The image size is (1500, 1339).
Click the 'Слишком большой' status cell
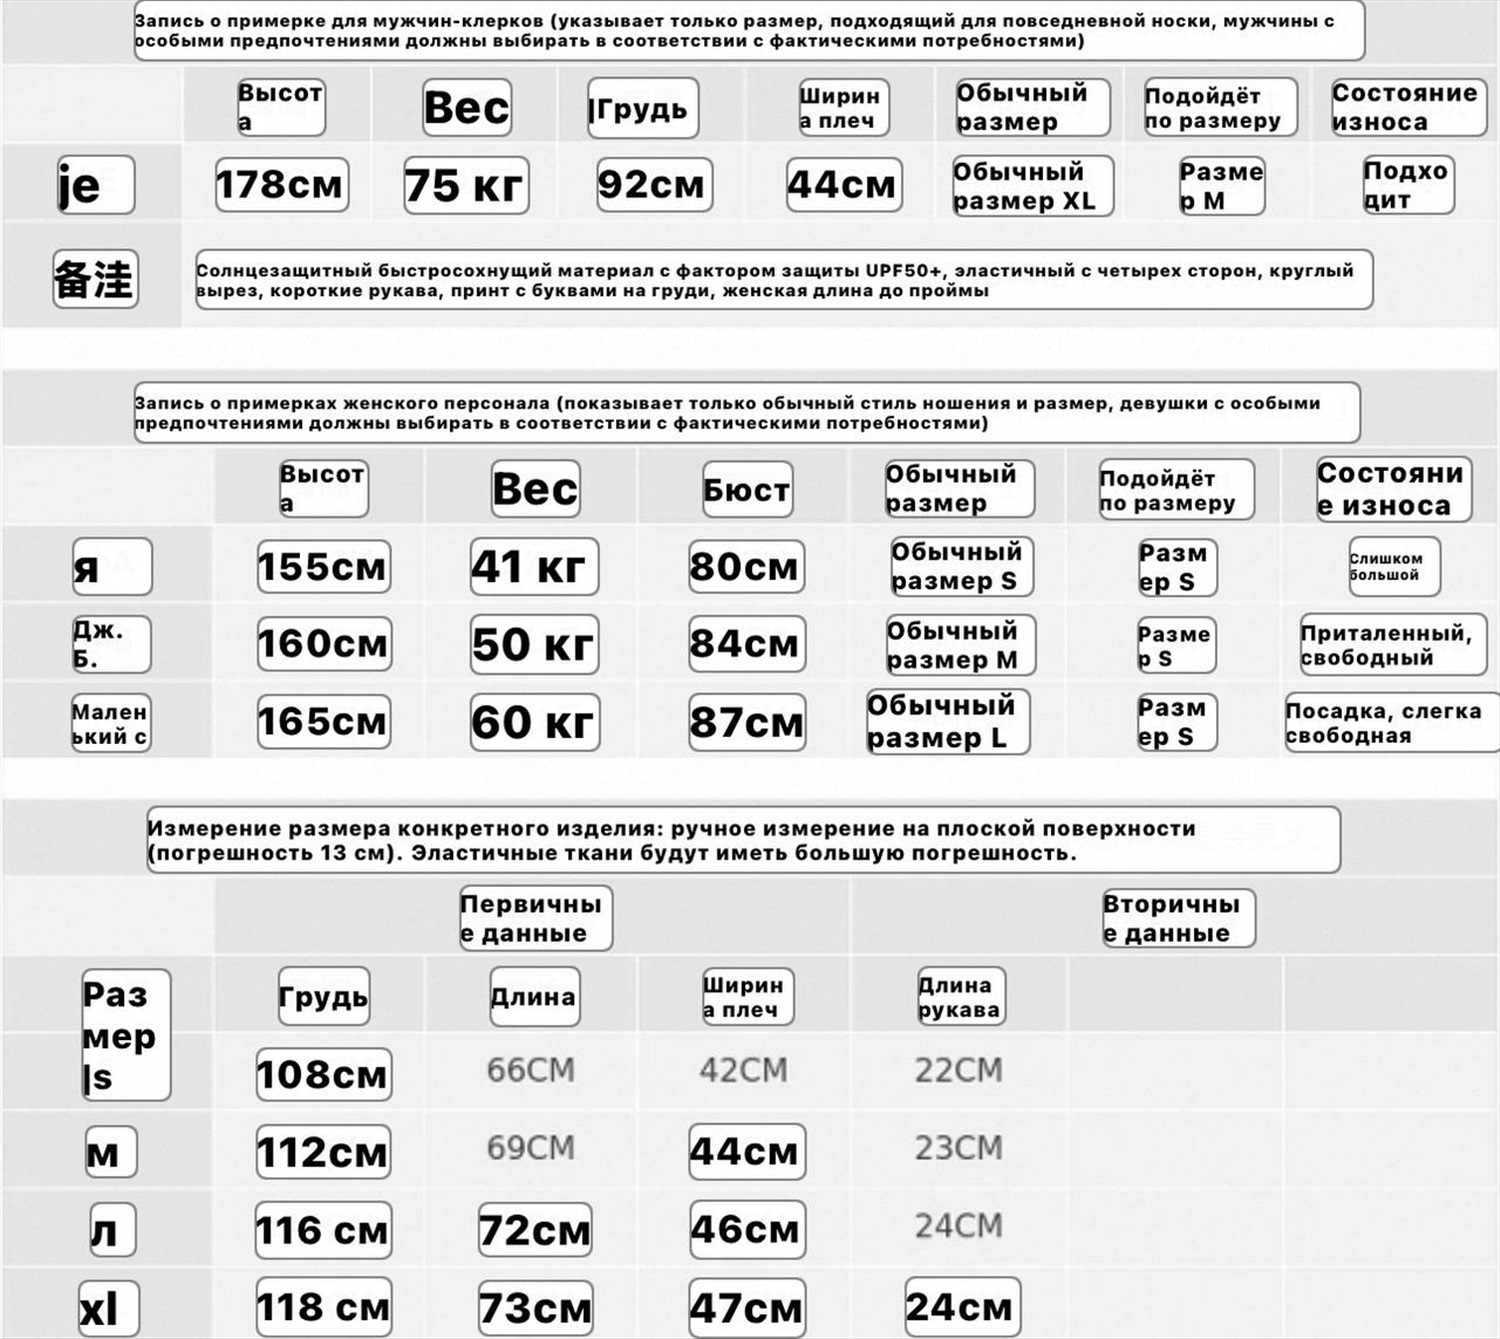[x=1393, y=567]
